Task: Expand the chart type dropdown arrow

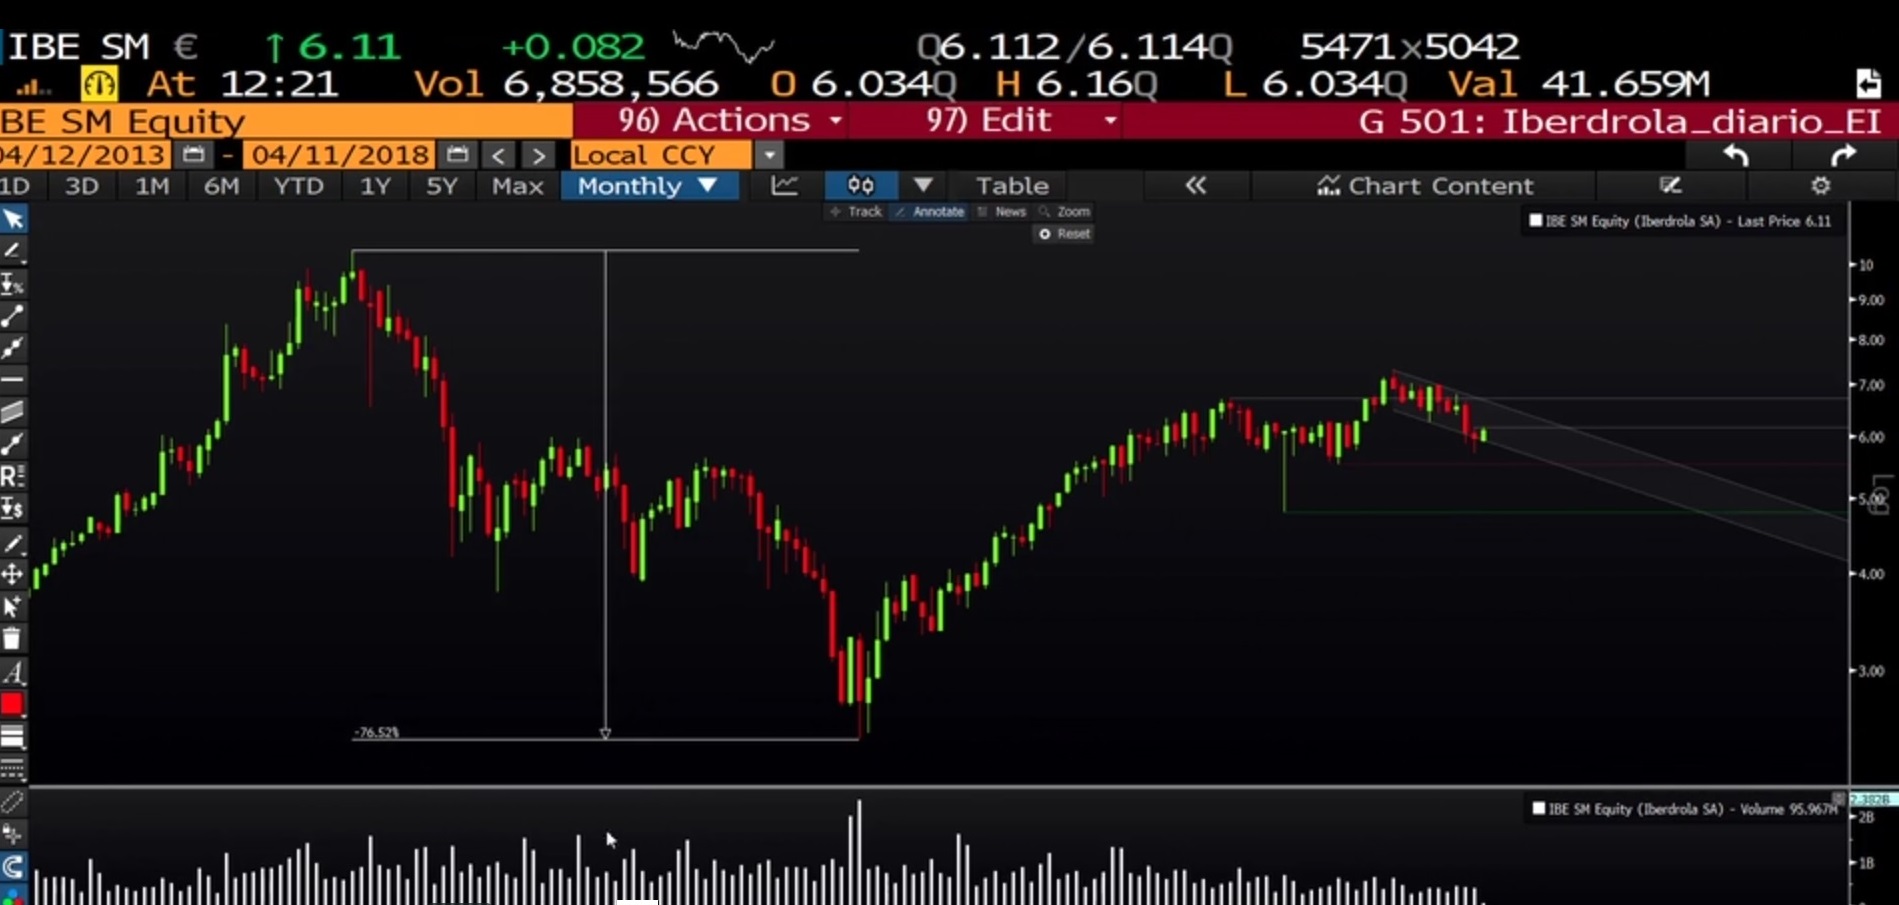Action: (922, 185)
